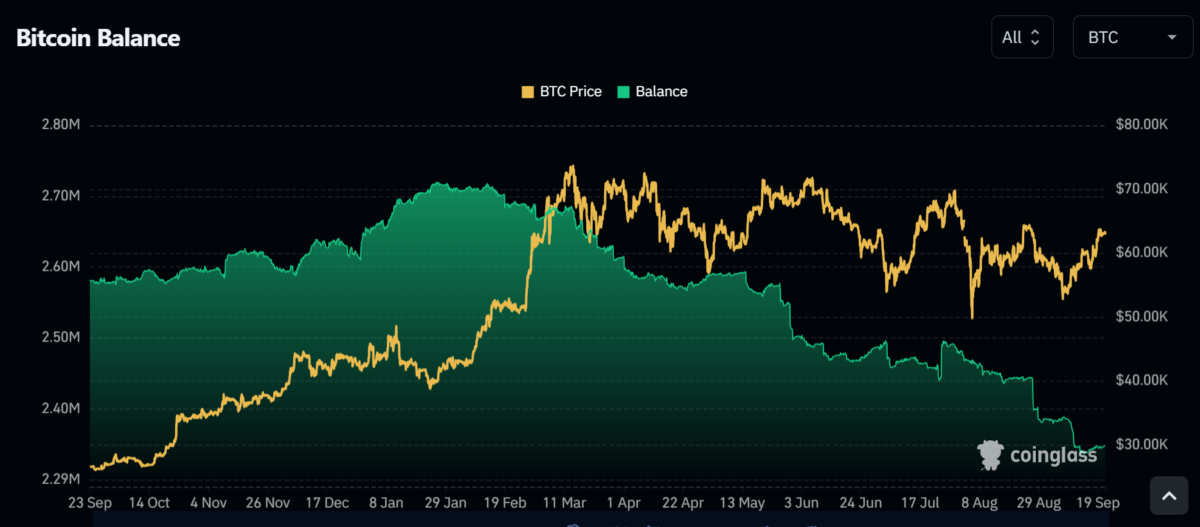
Task: Click the 23 Sep date label on x-axis
Action: click(x=91, y=503)
